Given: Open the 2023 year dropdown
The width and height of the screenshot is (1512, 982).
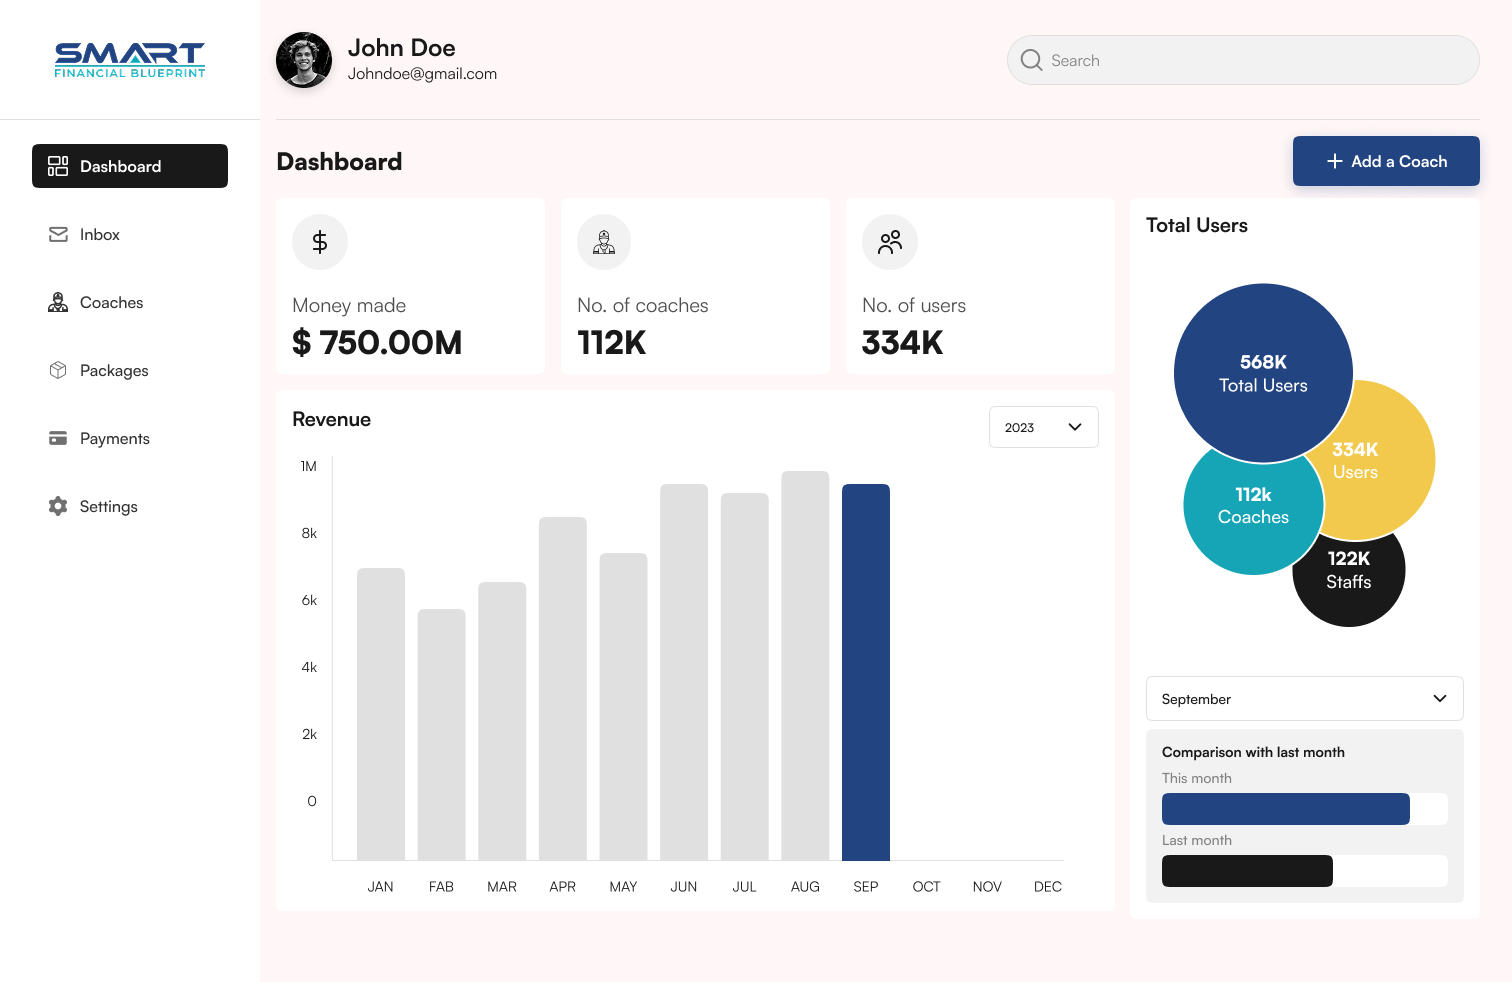Looking at the screenshot, I should point(1043,427).
